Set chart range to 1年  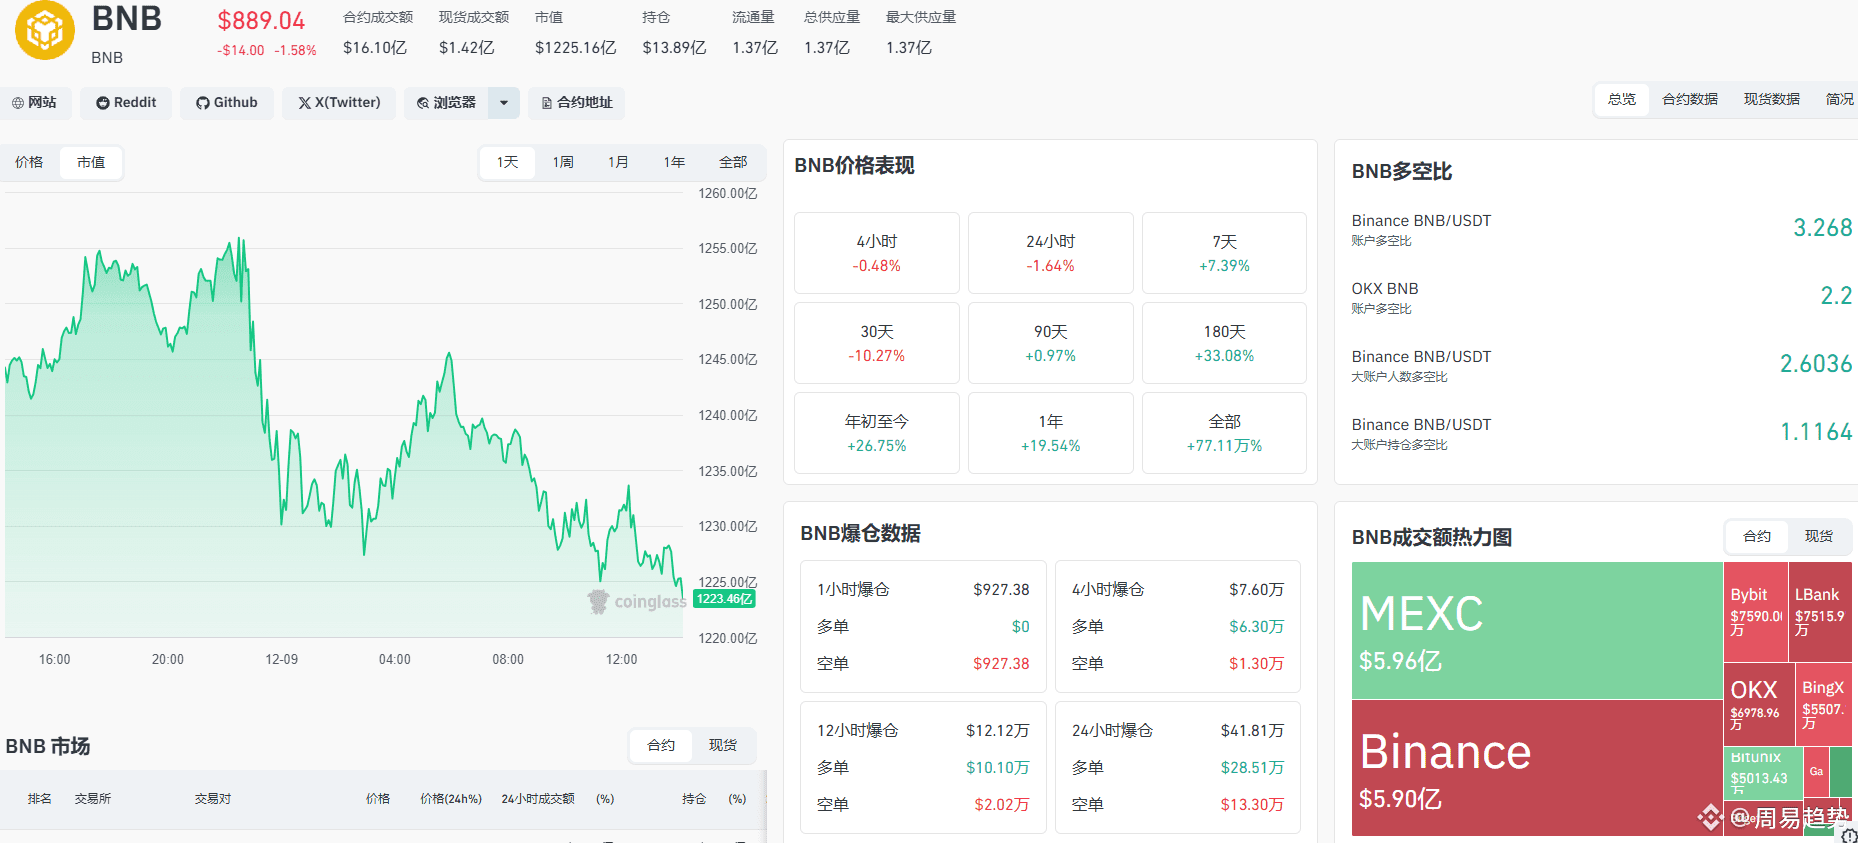[674, 162]
